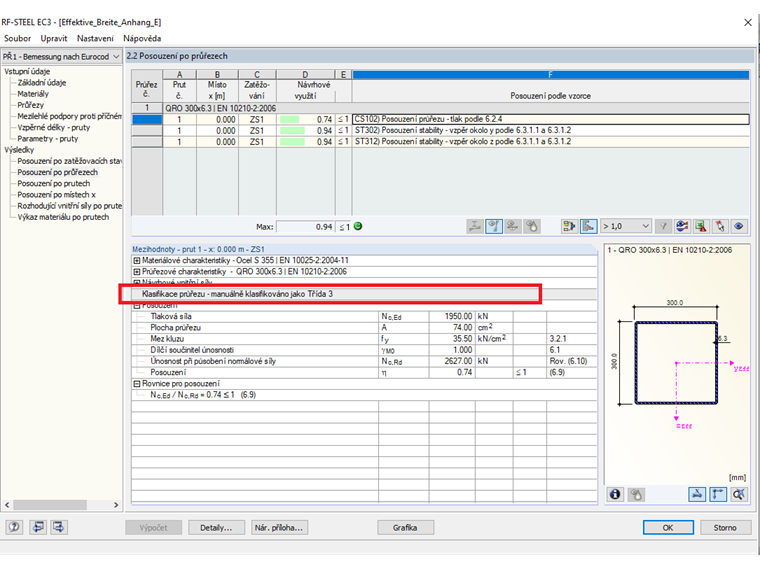Toggle cross-section dimensions display icon
Screen dimensions: 760x570
697,494
